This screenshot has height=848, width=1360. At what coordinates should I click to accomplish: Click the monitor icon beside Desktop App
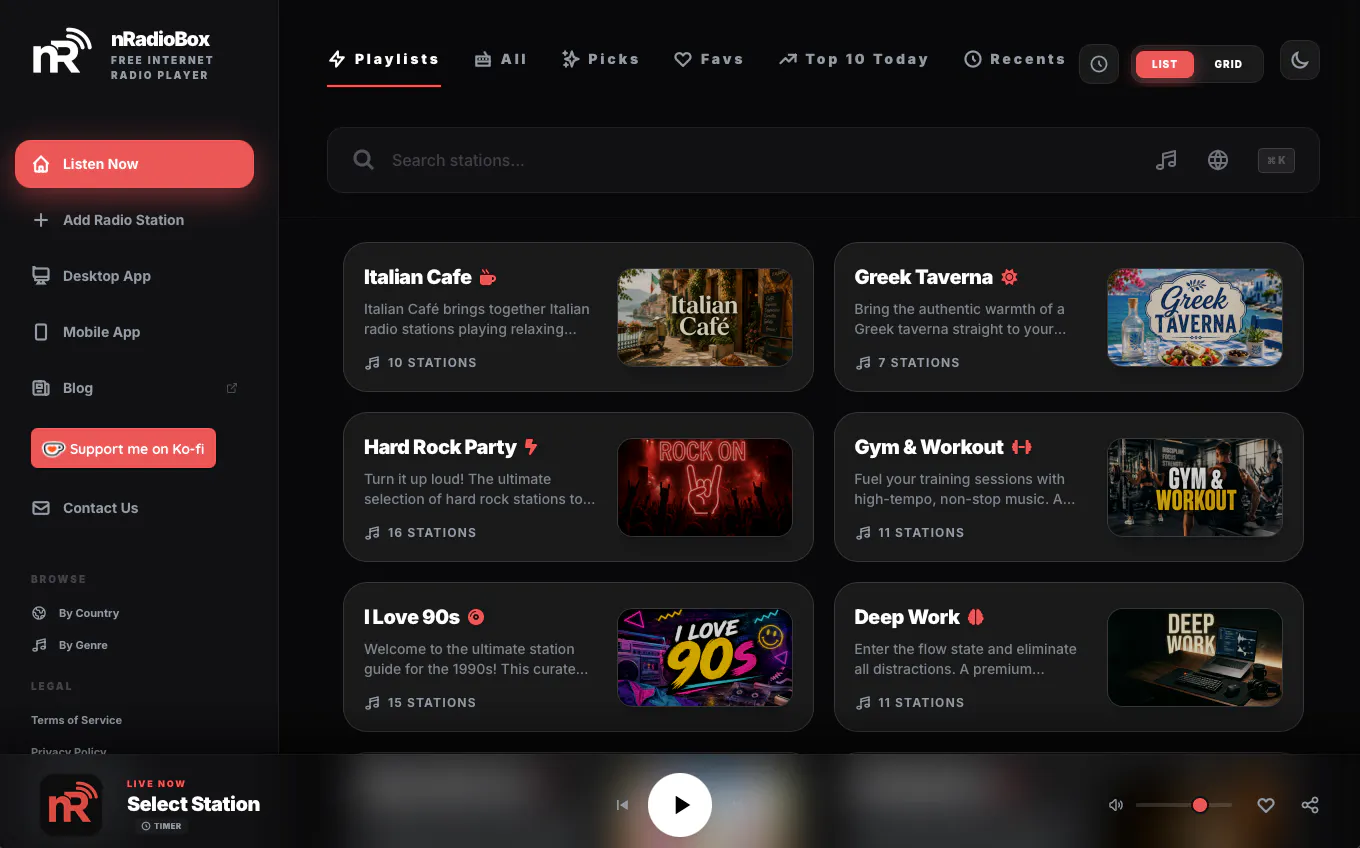(x=41, y=276)
